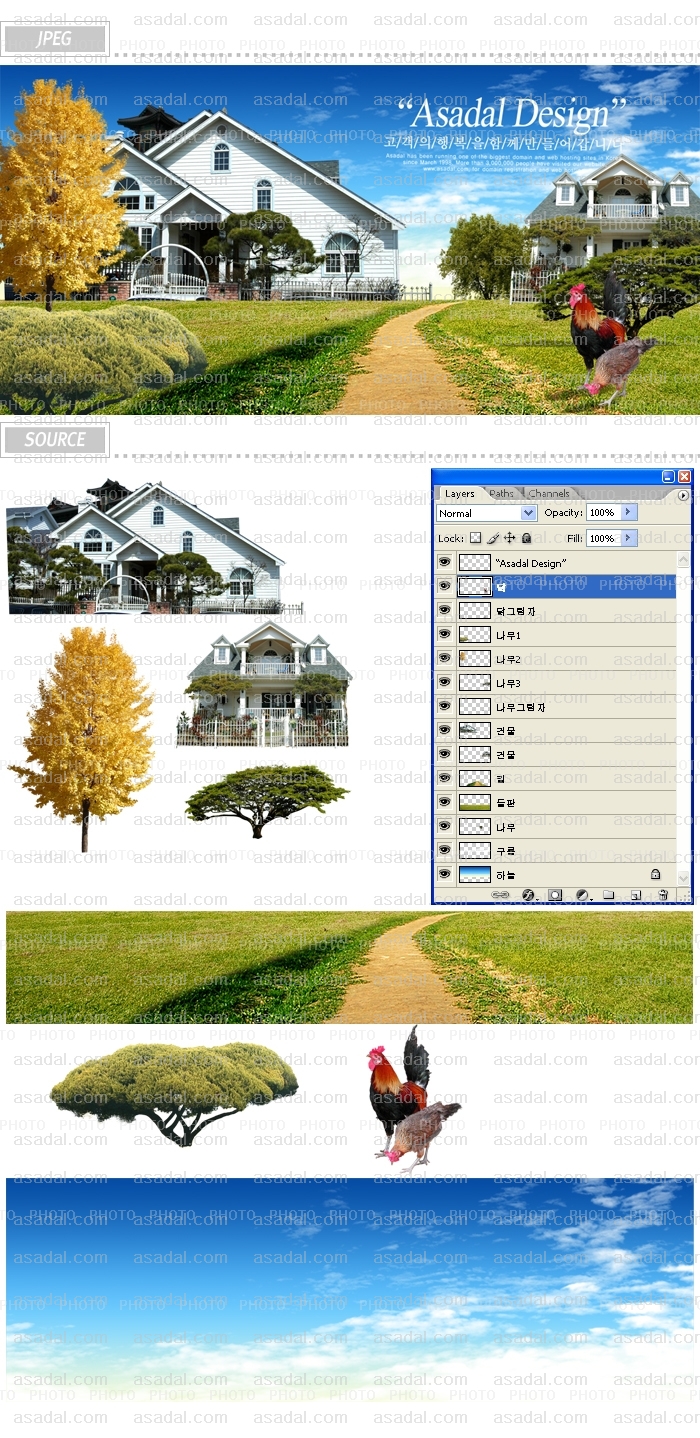Screen dimensions: 700x1438
Task: Toggle visibility of the 들판 layer
Action: tap(445, 802)
